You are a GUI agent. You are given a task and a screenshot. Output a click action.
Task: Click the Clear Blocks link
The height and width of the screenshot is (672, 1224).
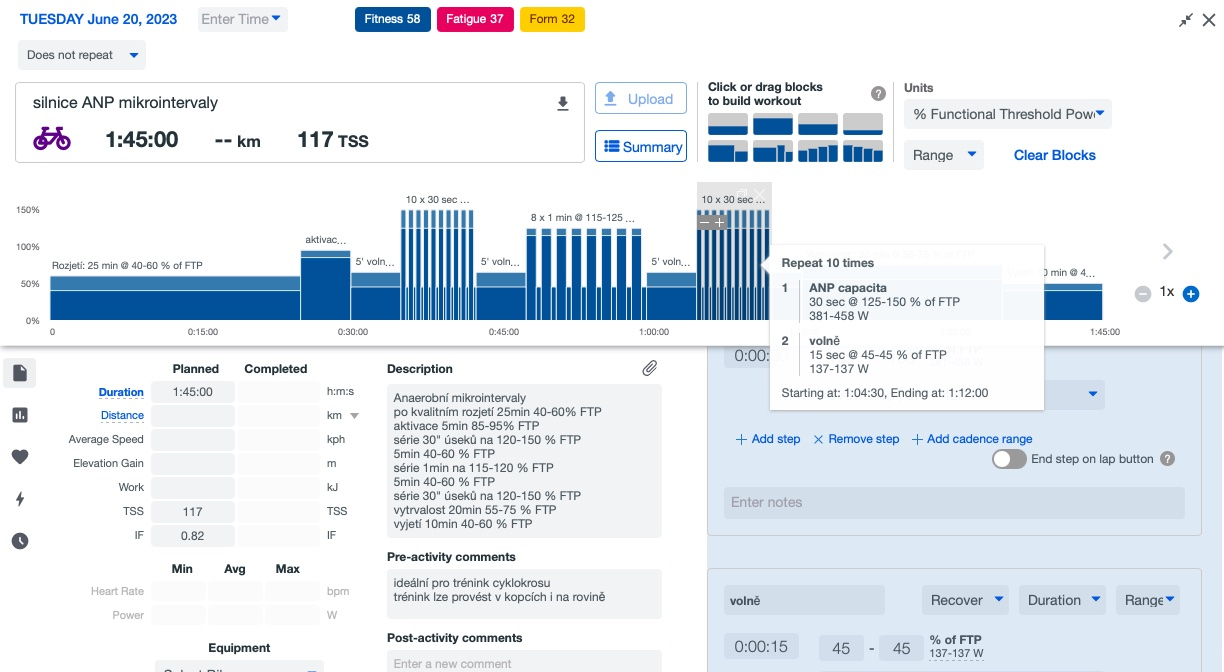pos(1055,155)
